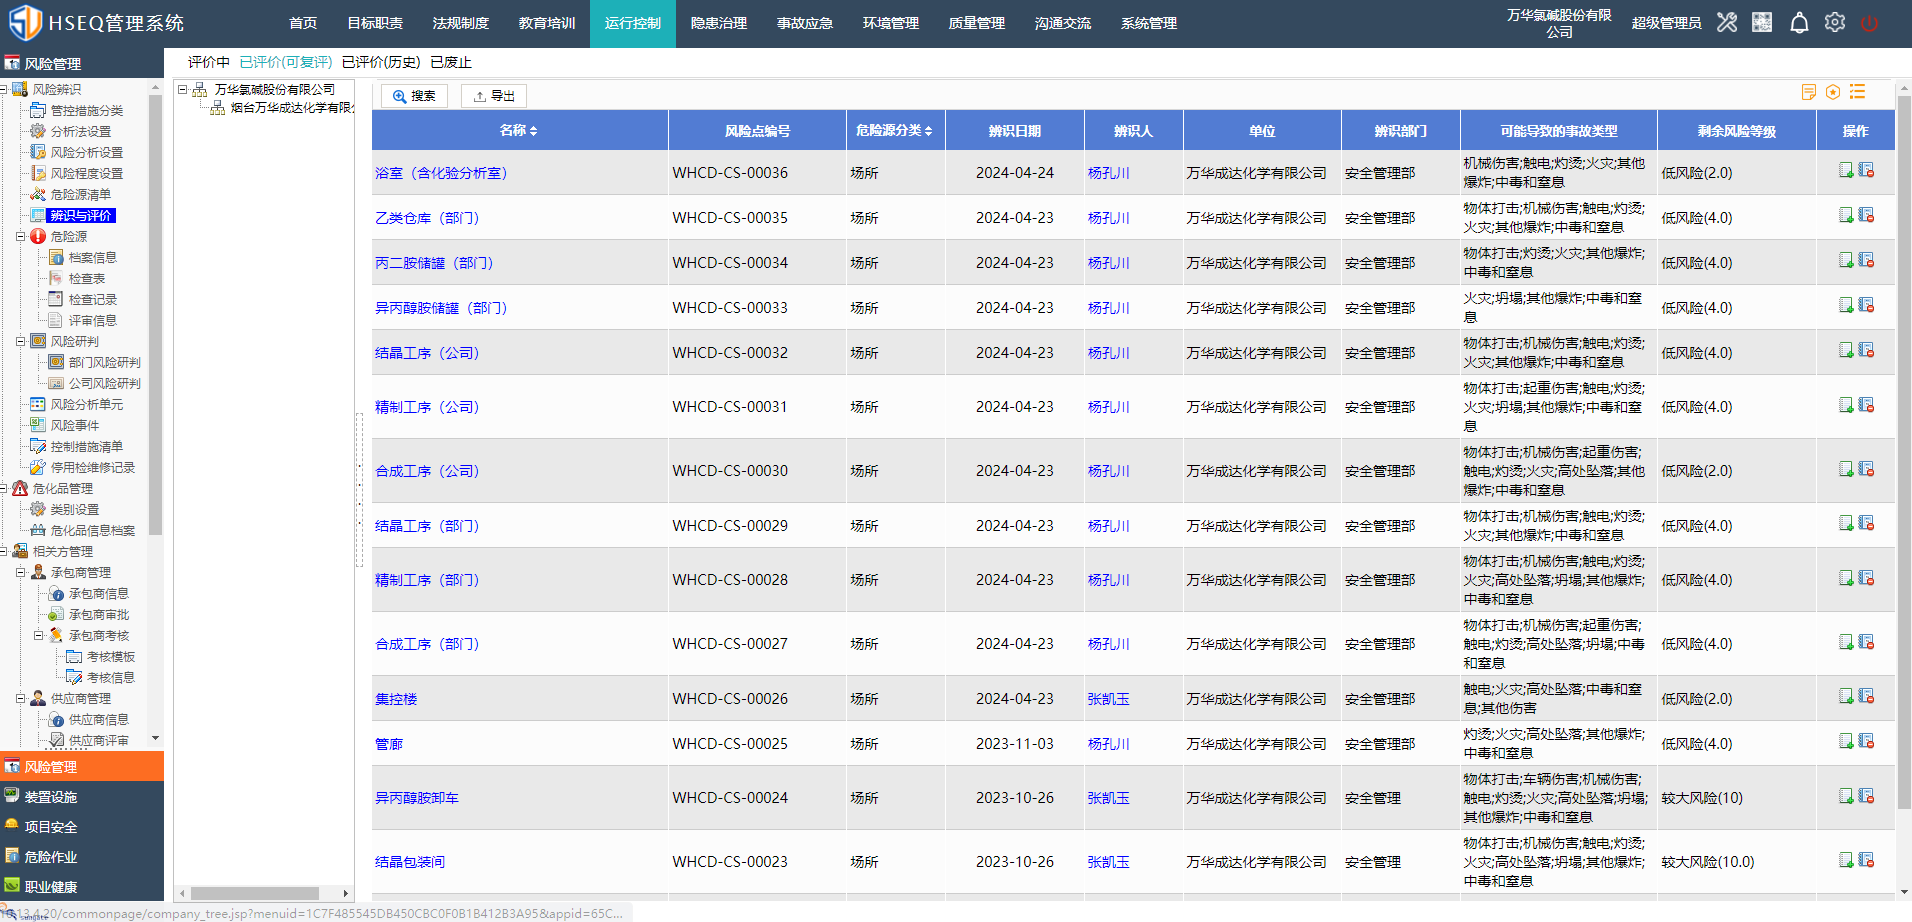Image resolution: width=1912 pixels, height=922 pixels.
Task: Collapse the 承包商管理 tree node
Action: [x=20, y=573]
